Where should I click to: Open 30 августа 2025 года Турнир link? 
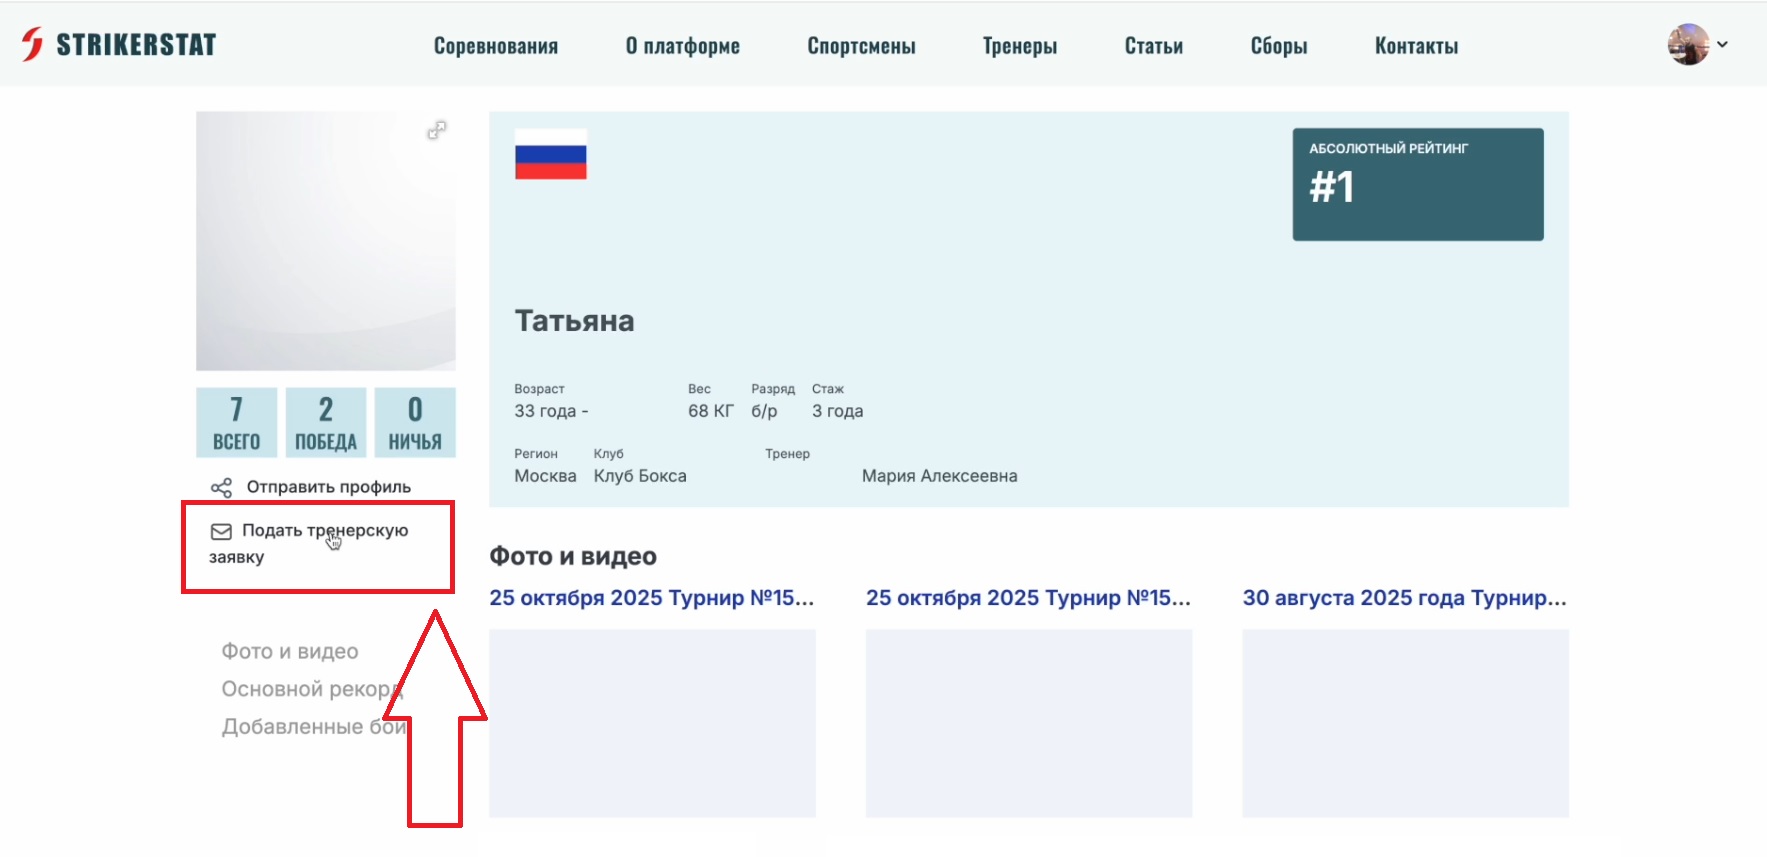click(1405, 598)
